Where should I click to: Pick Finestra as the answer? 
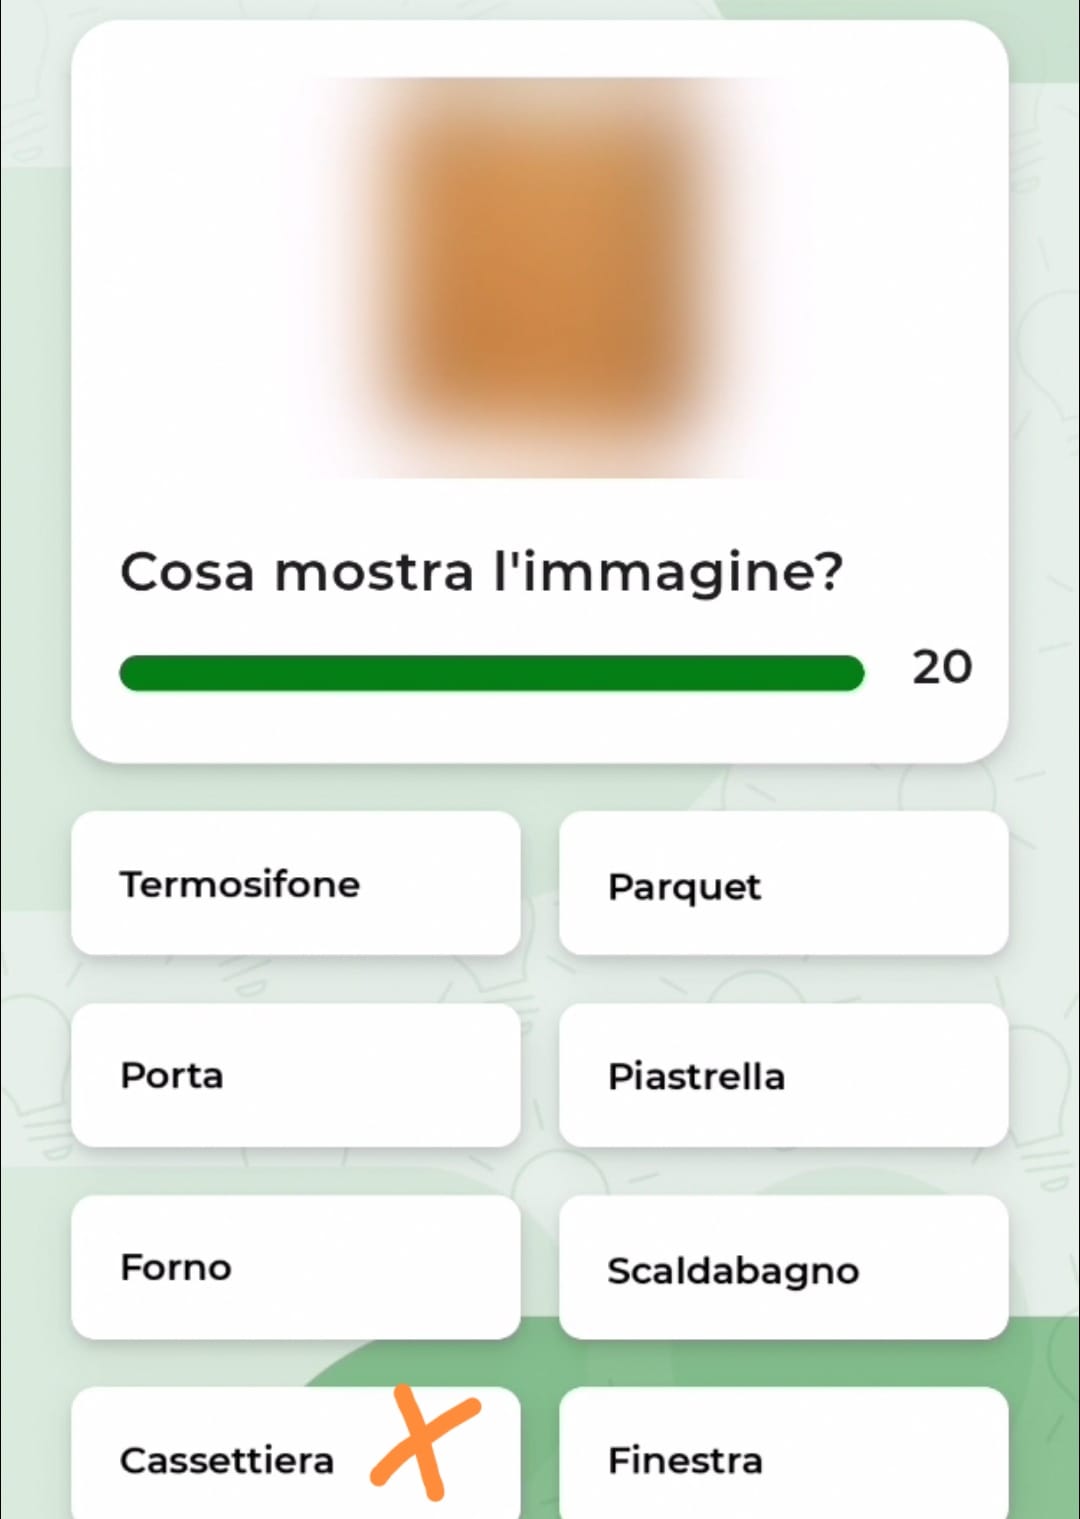pyautogui.click(x=783, y=1459)
